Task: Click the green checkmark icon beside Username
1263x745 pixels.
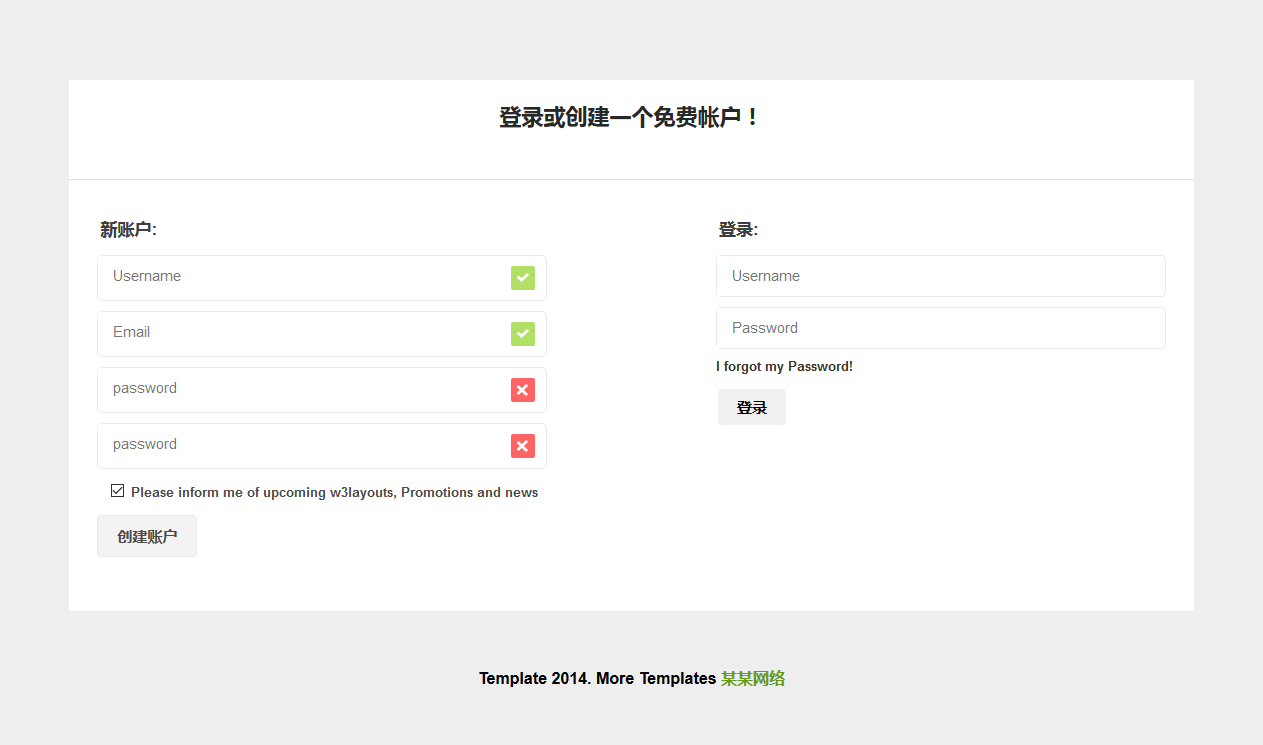Action: (x=523, y=278)
